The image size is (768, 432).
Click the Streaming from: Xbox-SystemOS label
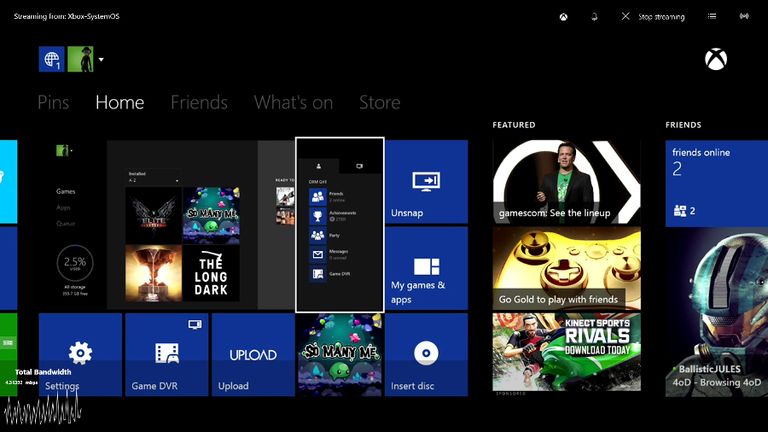67,16
